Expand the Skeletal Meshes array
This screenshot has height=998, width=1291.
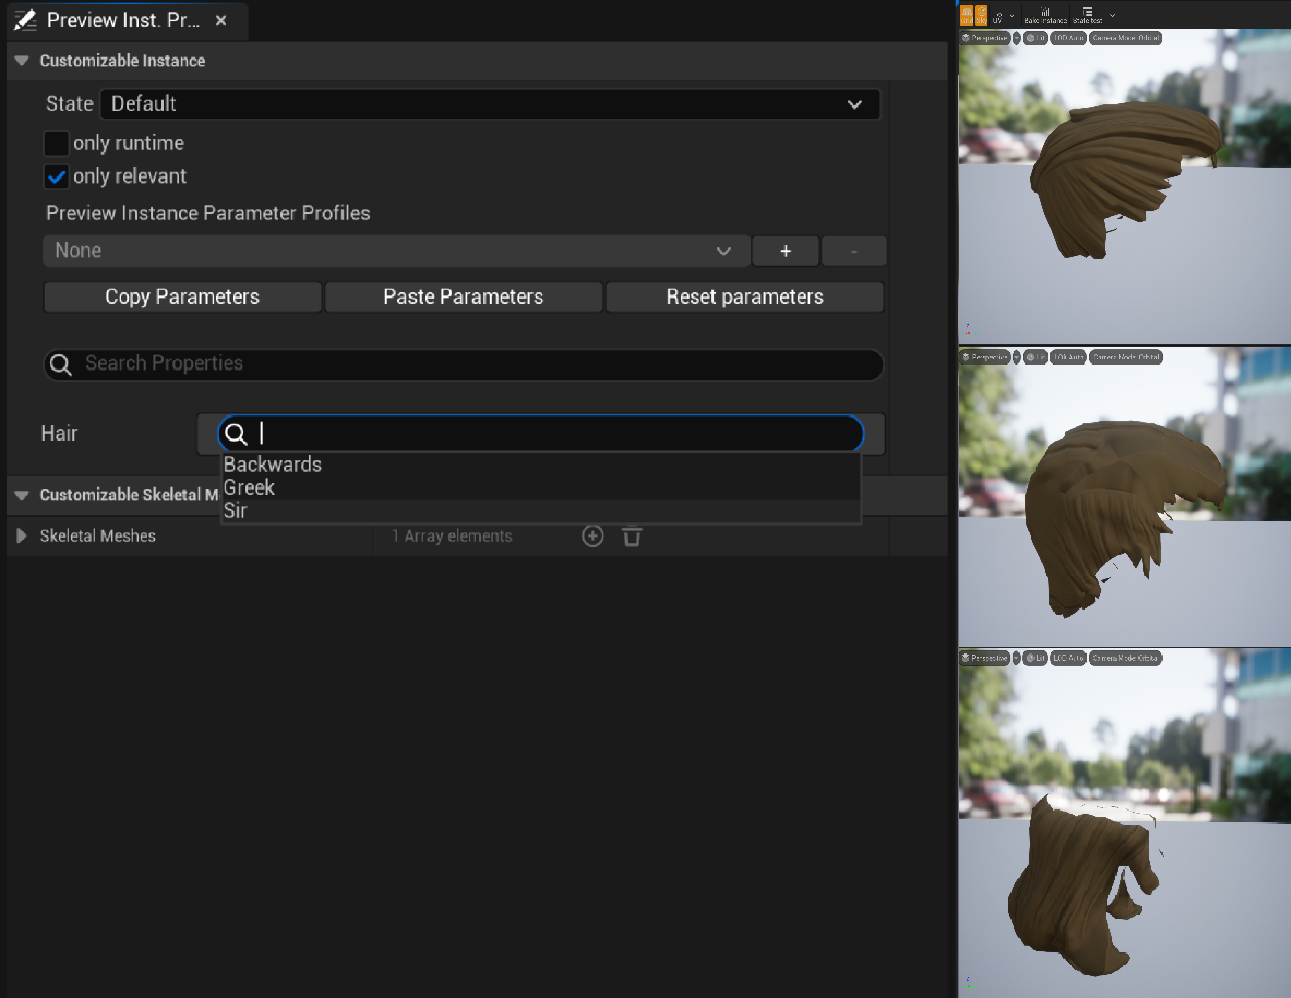(x=21, y=536)
